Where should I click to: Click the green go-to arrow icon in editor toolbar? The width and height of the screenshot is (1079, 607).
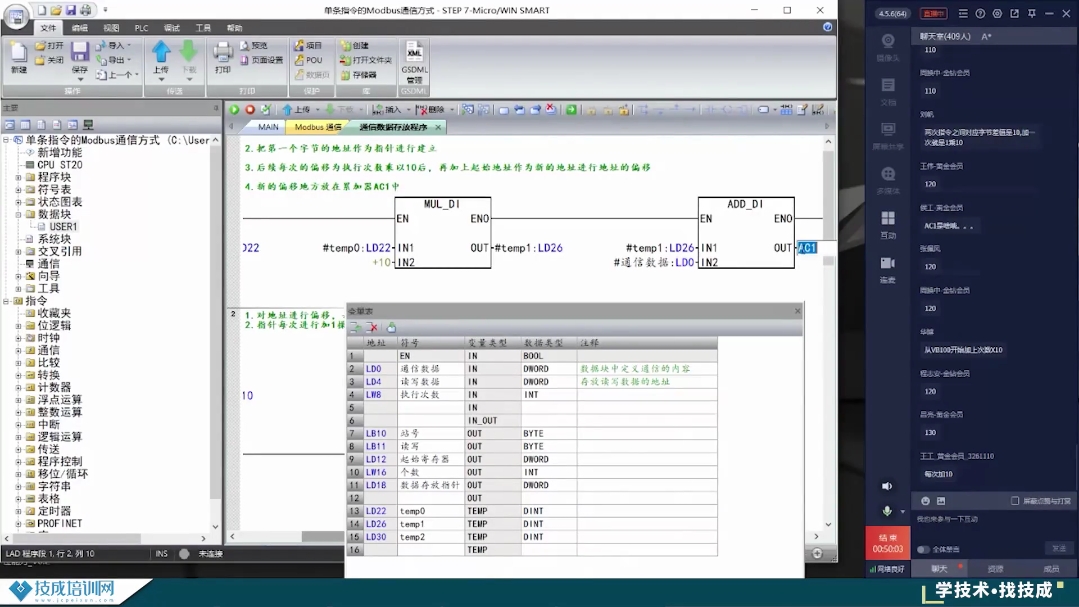[571, 109]
